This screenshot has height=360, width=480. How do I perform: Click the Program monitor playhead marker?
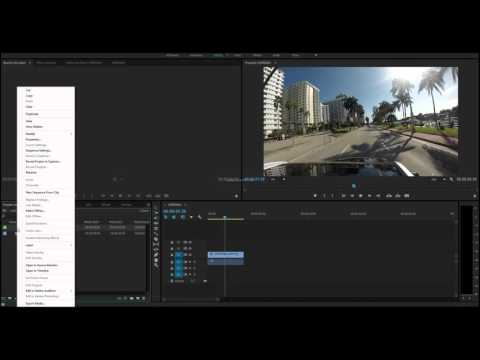click(x=354, y=186)
